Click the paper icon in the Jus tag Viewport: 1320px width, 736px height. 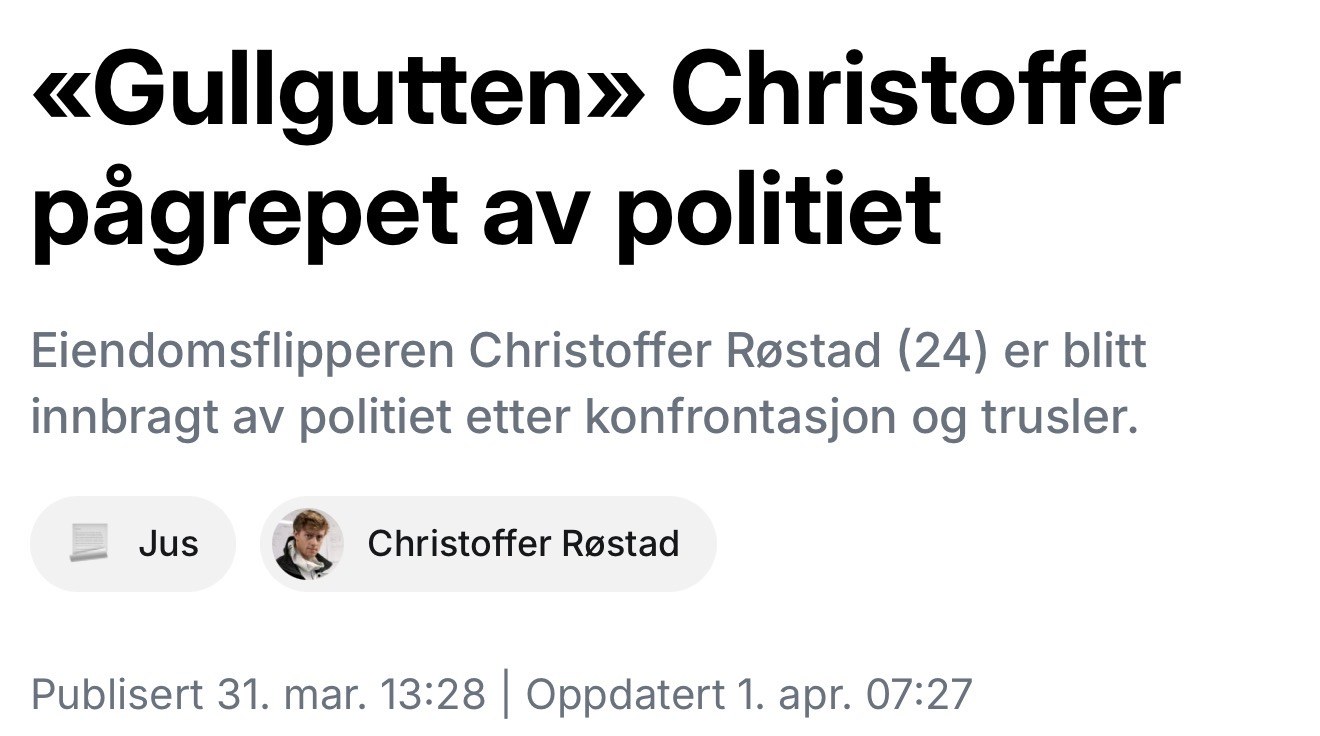coord(89,544)
